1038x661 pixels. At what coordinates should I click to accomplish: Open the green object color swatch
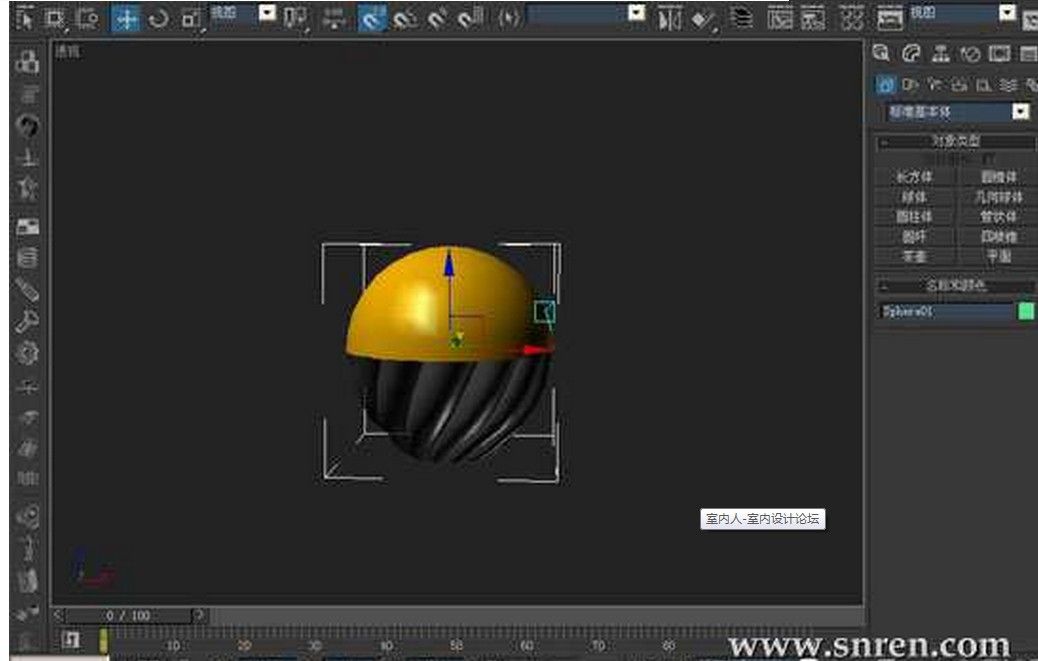tap(1025, 311)
